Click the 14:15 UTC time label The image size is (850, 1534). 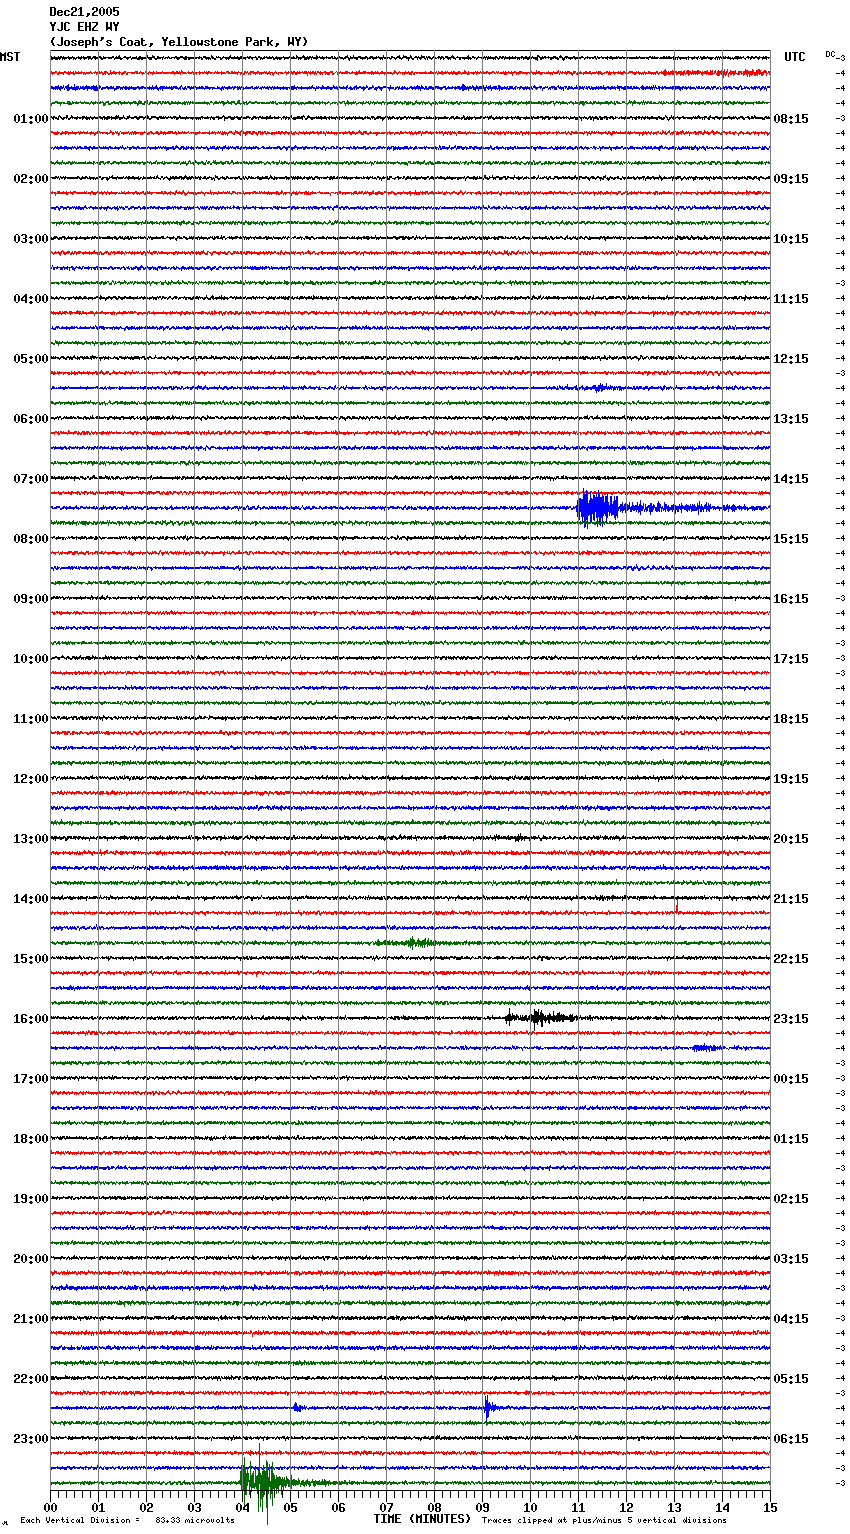click(x=791, y=479)
